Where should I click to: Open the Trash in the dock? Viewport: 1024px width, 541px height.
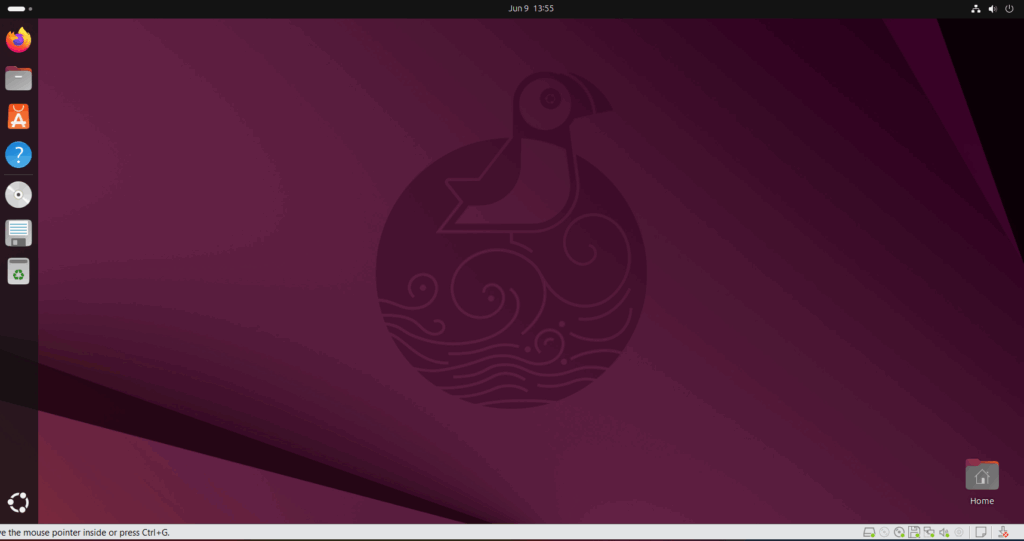point(18,271)
